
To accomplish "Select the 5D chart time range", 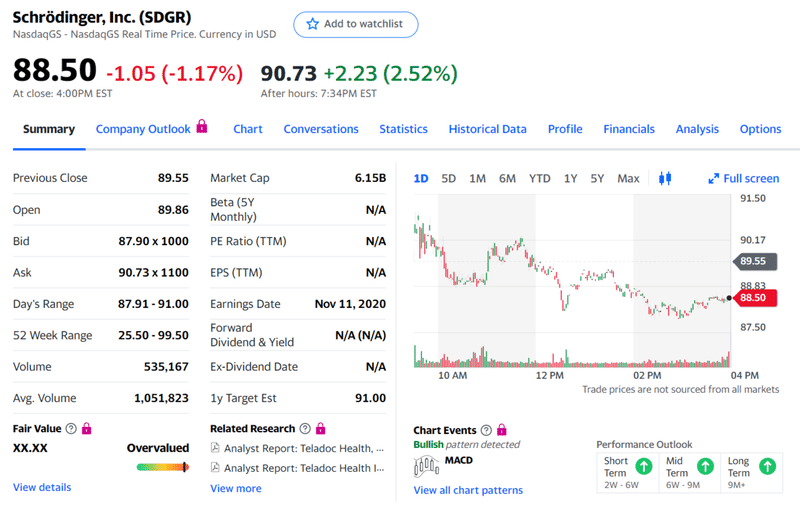I will click(x=449, y=178).
